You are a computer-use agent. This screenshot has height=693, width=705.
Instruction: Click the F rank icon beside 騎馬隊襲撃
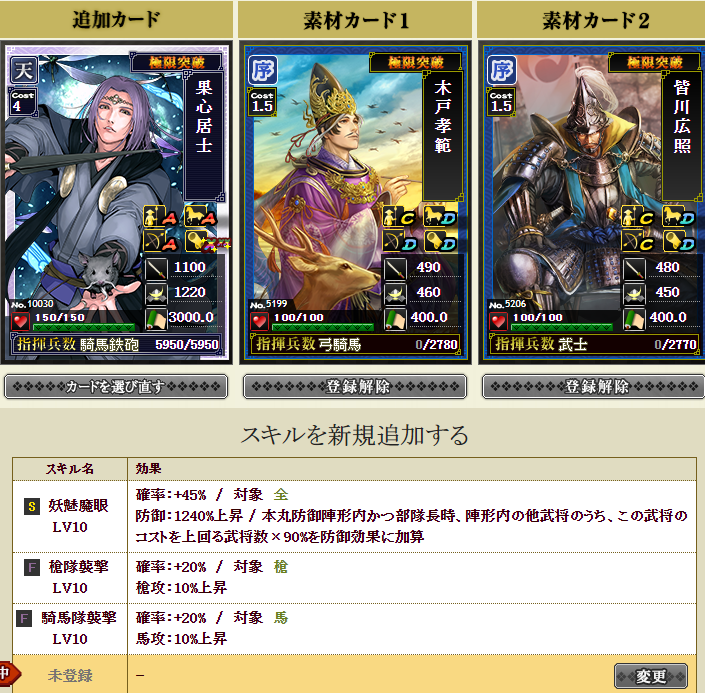tap(24, 619)
